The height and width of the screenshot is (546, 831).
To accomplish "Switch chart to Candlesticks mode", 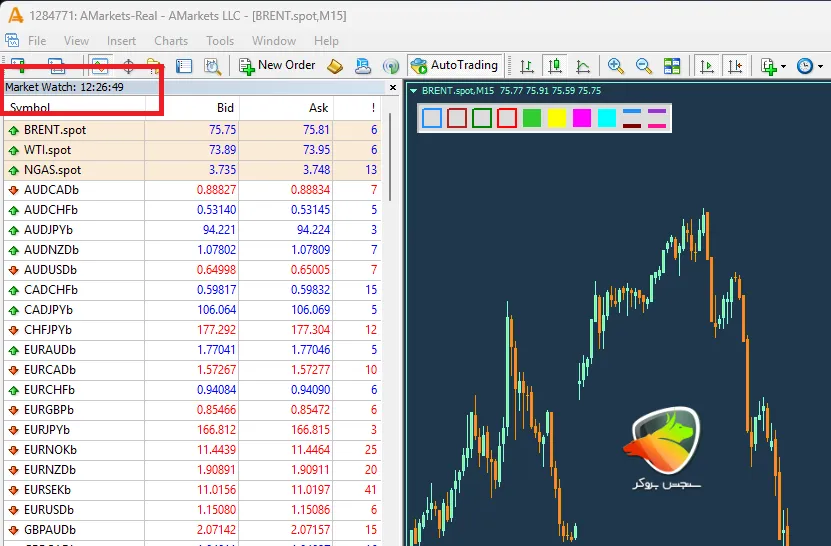I will pyautogui.click(x=554, y=66).
